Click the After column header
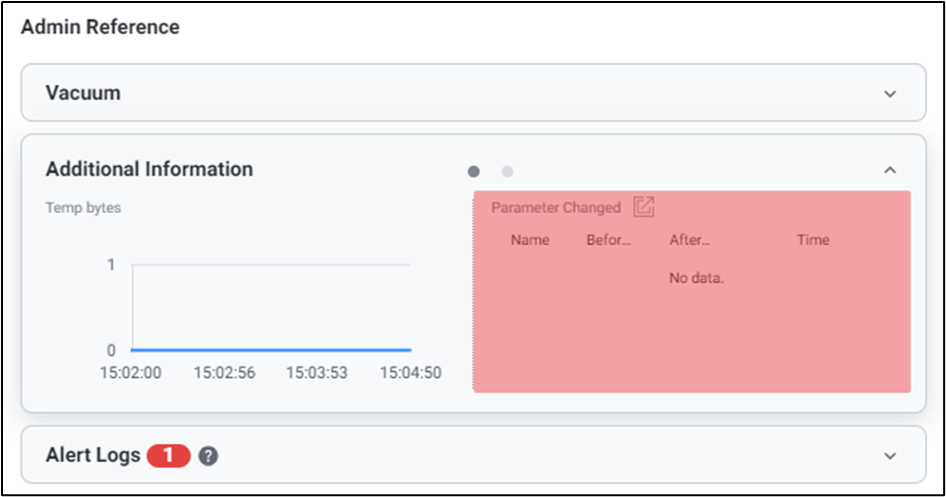Image resolution: width=946 pixels, height=497 pixels. click(689, 240)
